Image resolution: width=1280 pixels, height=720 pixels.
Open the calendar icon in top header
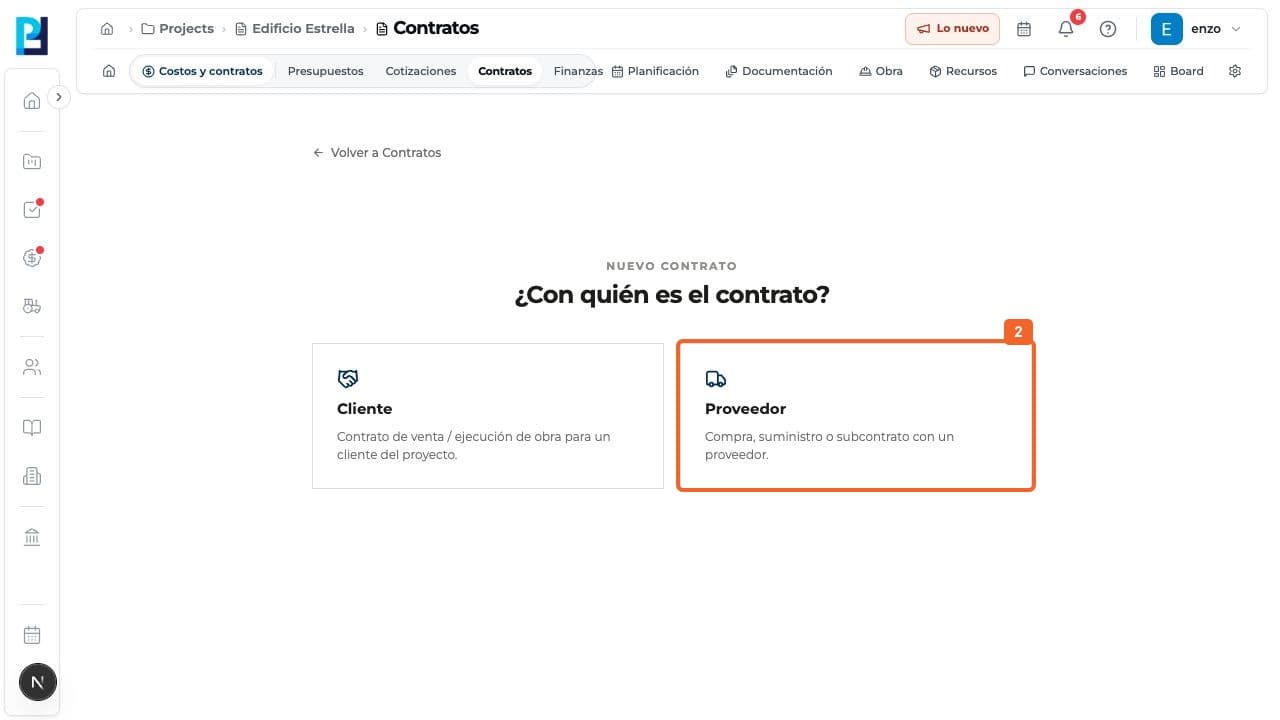coord(1024,29)
